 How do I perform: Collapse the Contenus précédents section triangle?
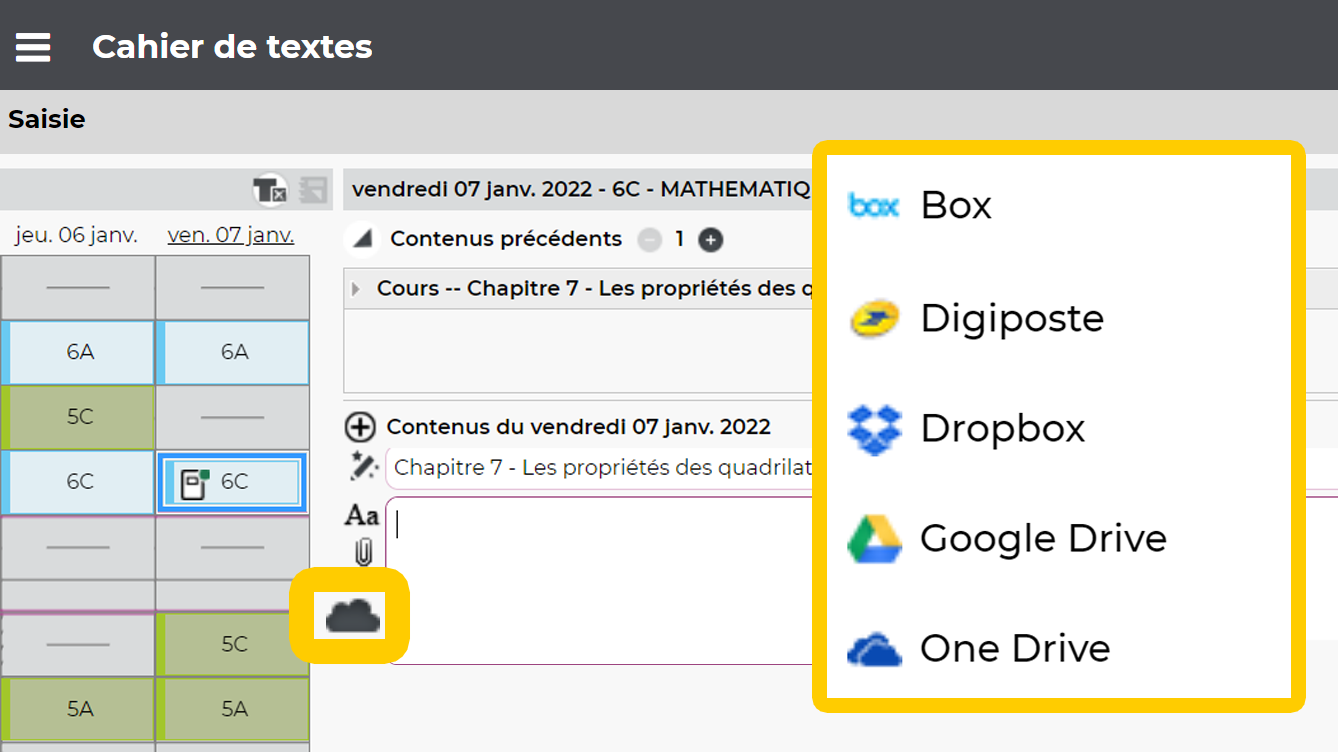[362, 239]
